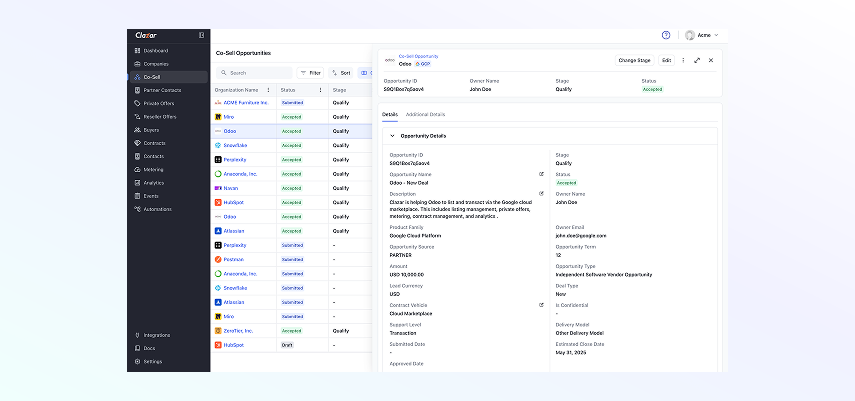Screen dimensions: 855x401
Task: Click the Perplexity row with Submitted status
Action: point(291,245)
